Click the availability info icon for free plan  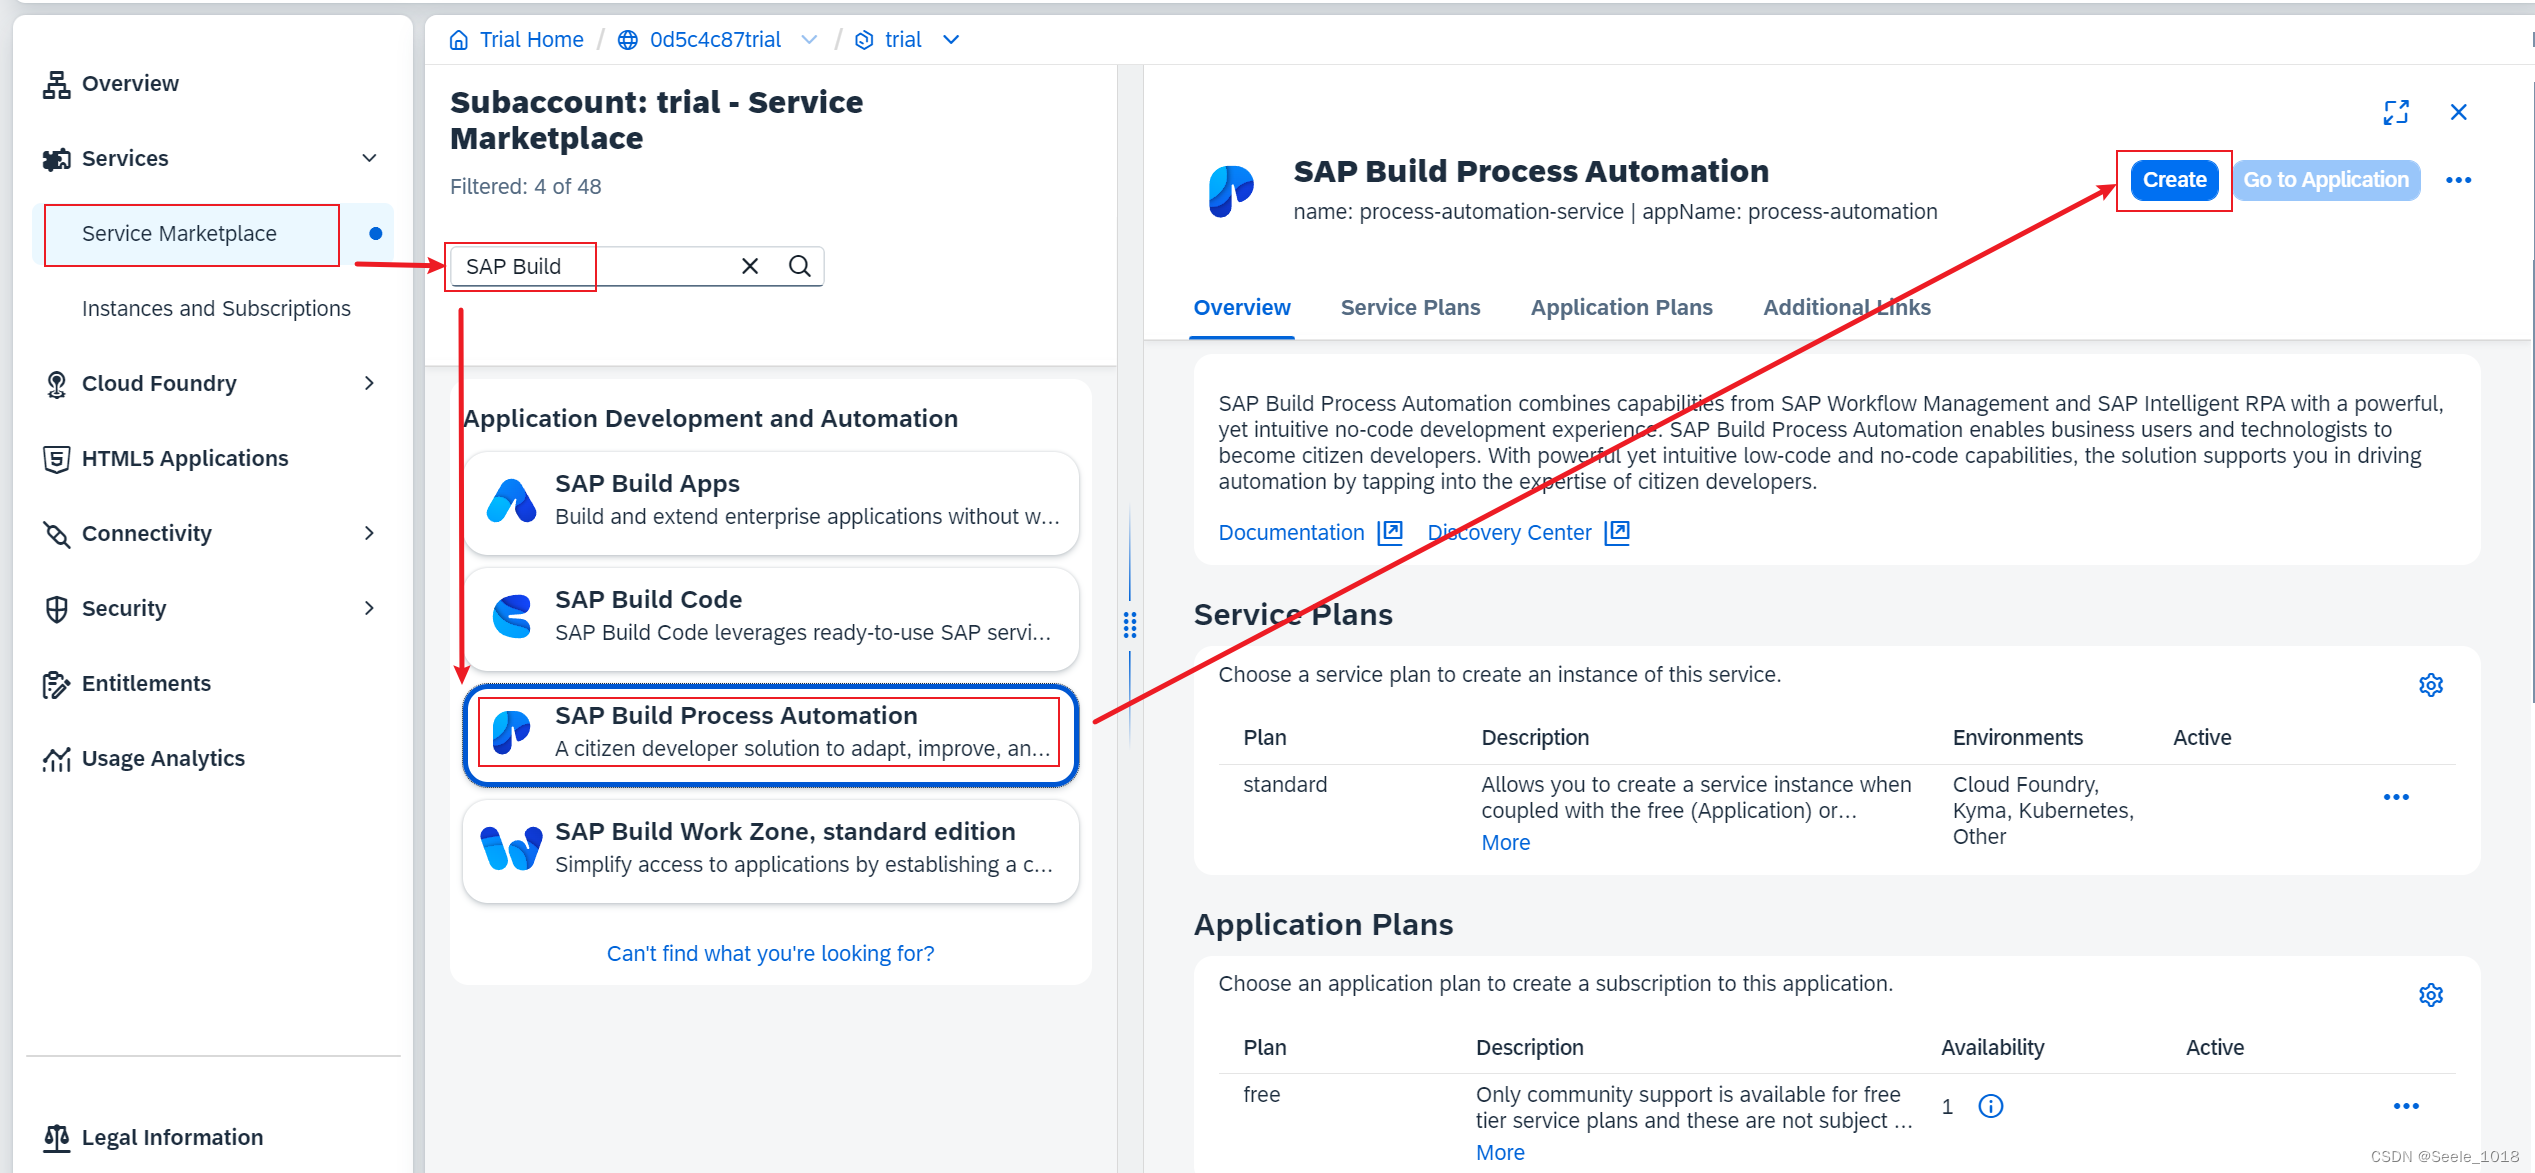point(1991,1106)
